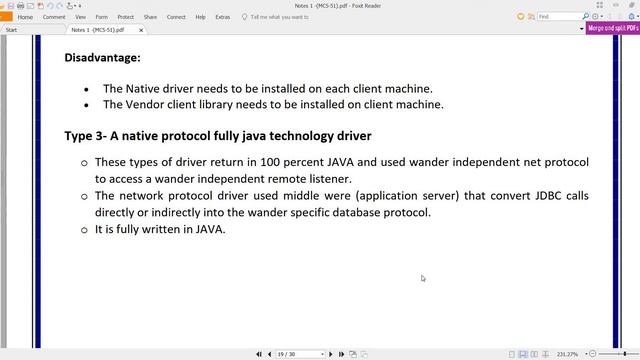Open the Form ribbon tab
Viewport: 640px width, 360px height.
[102, 17]
